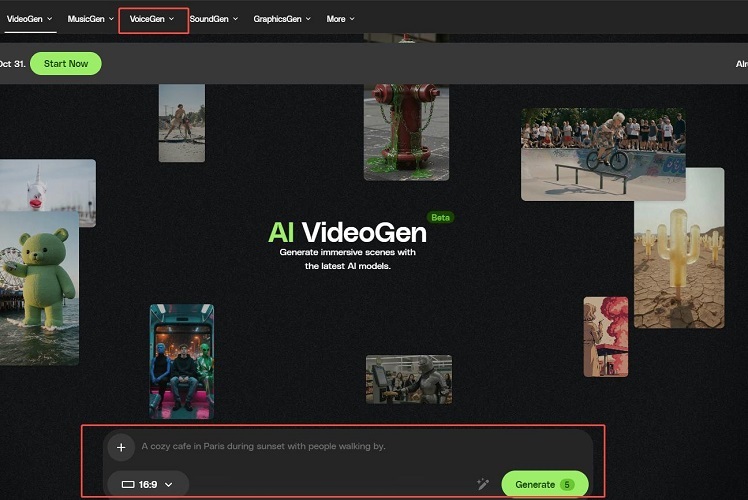This screenshot has height=500, width=748.
Task: Click the Beta badge next to VideoGen
Action: point(440,217)
